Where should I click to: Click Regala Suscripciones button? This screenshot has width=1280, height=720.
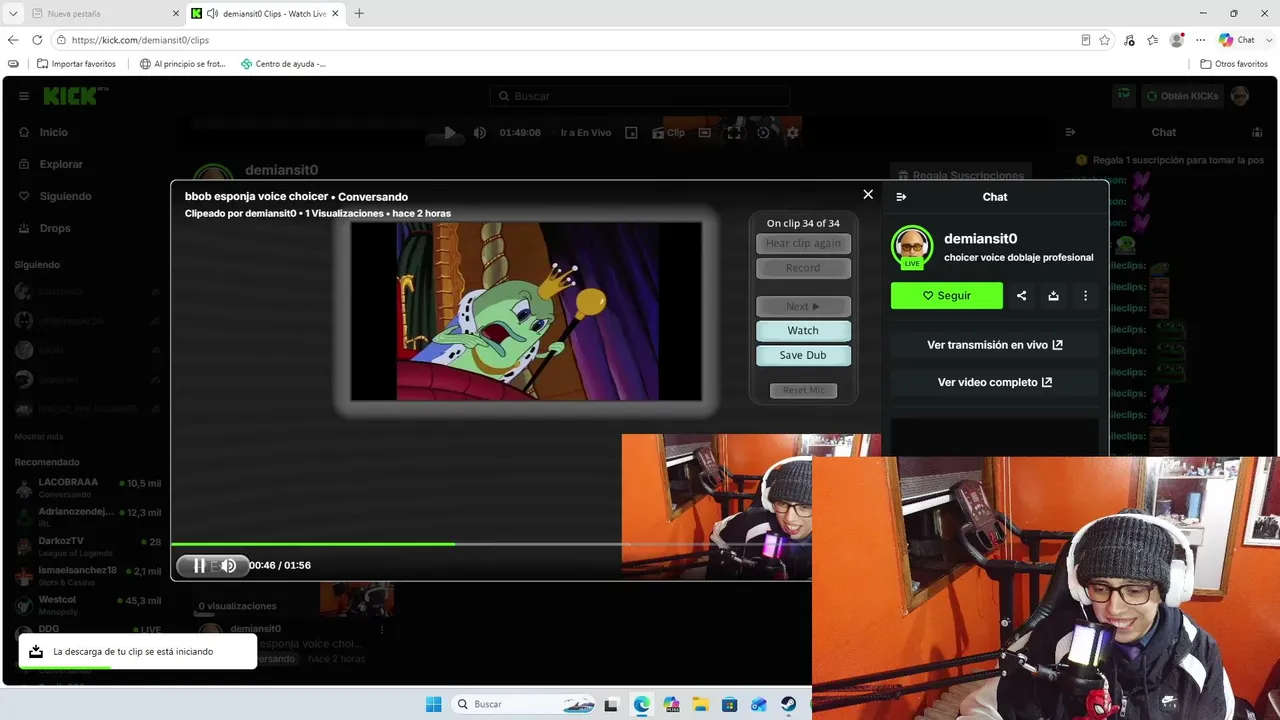pyautogui.click(x=962, y=175)
